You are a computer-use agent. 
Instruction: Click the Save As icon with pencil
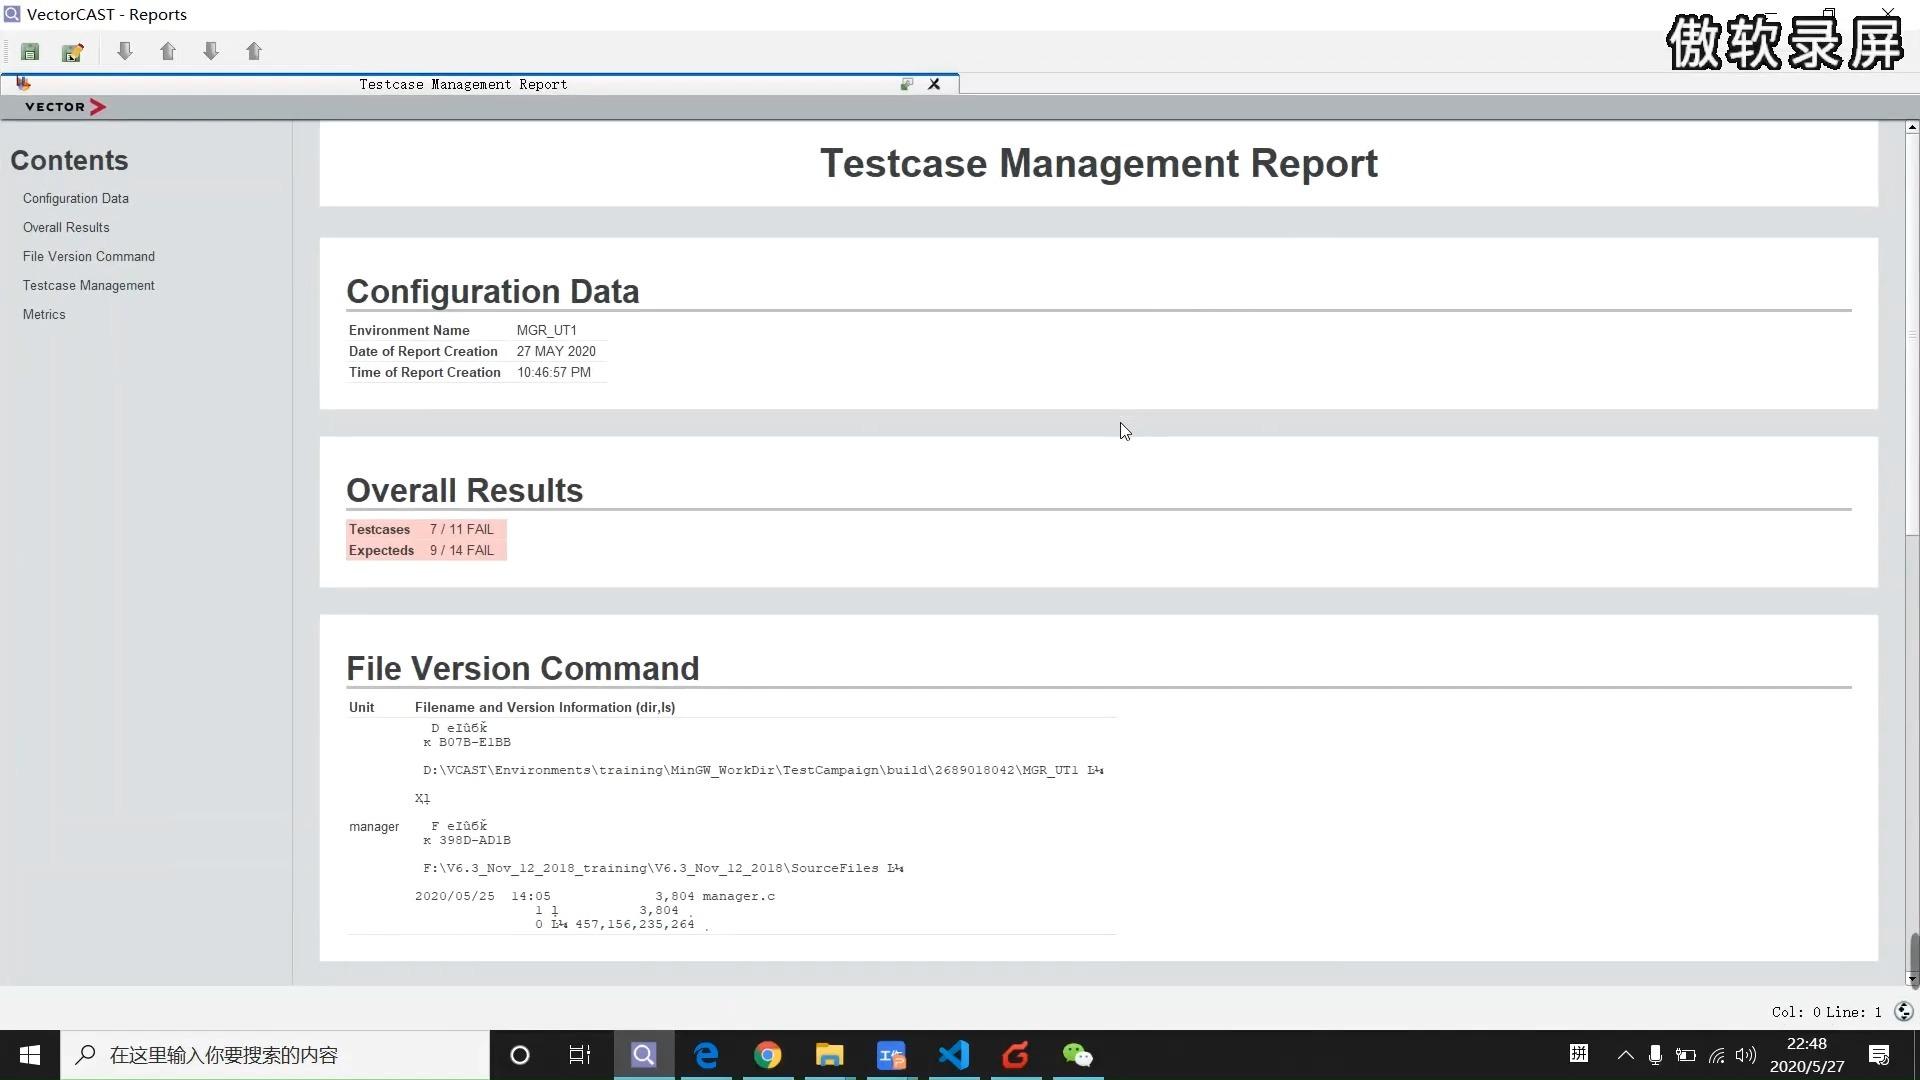[72, 52]
